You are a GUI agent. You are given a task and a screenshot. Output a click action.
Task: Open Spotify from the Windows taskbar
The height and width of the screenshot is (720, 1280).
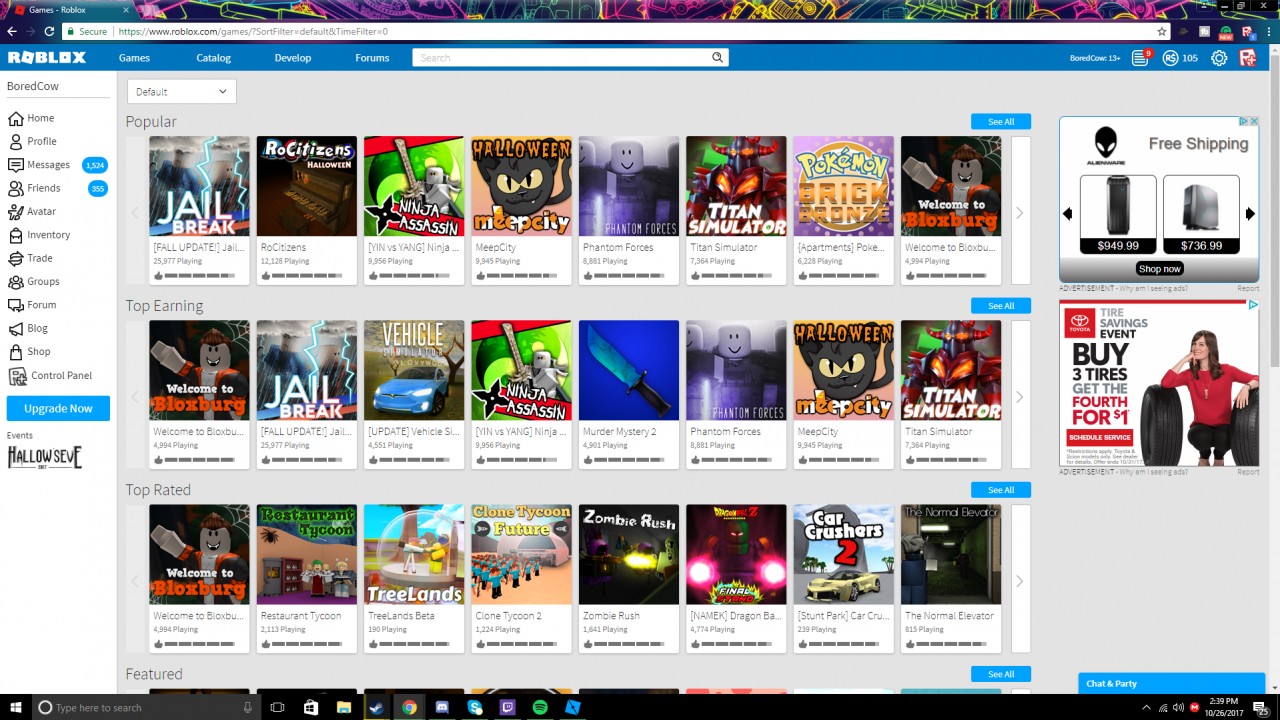coord(540,707)
